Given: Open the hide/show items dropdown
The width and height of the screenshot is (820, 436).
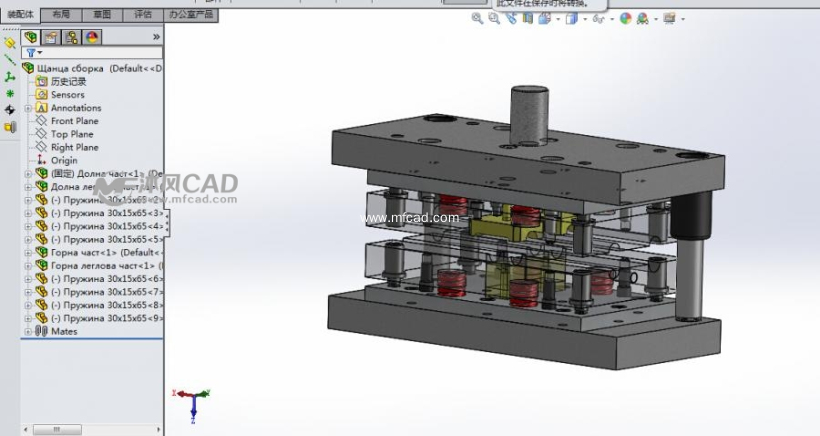Looking at the screenshot, I should 610,18.
